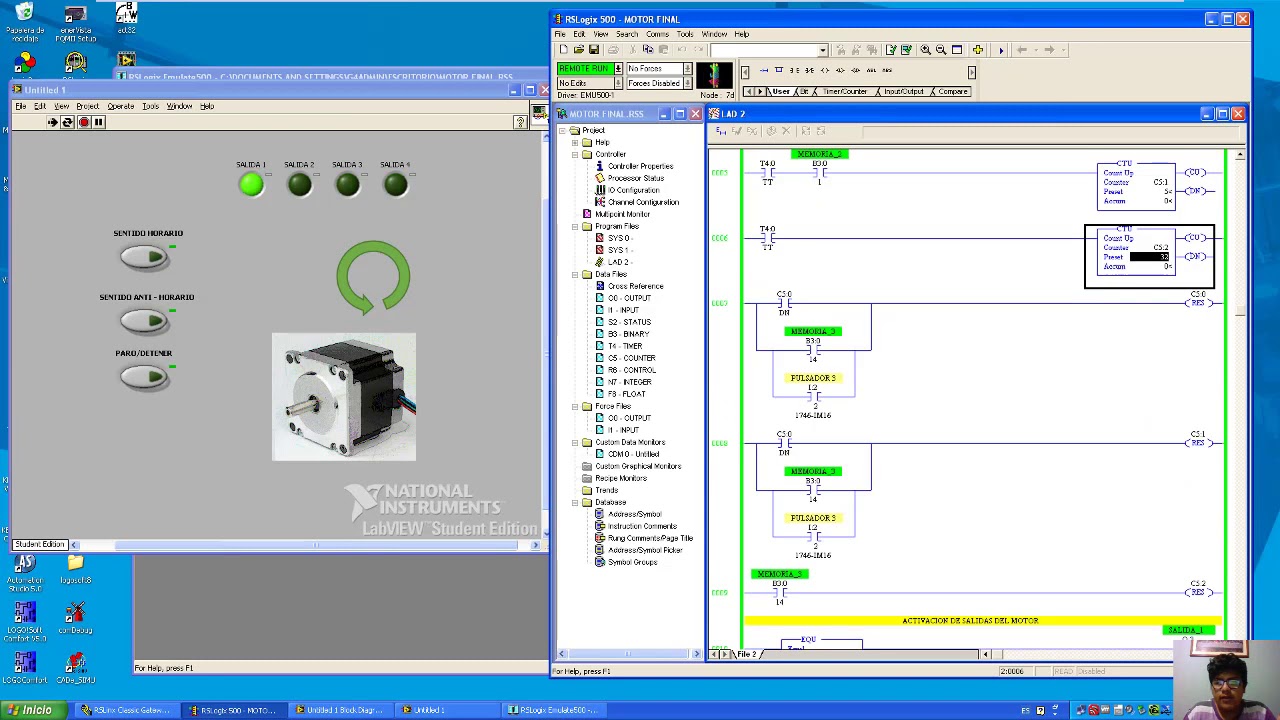
Task: Click Controller Properties info icon
Action: tap(600, 166)
